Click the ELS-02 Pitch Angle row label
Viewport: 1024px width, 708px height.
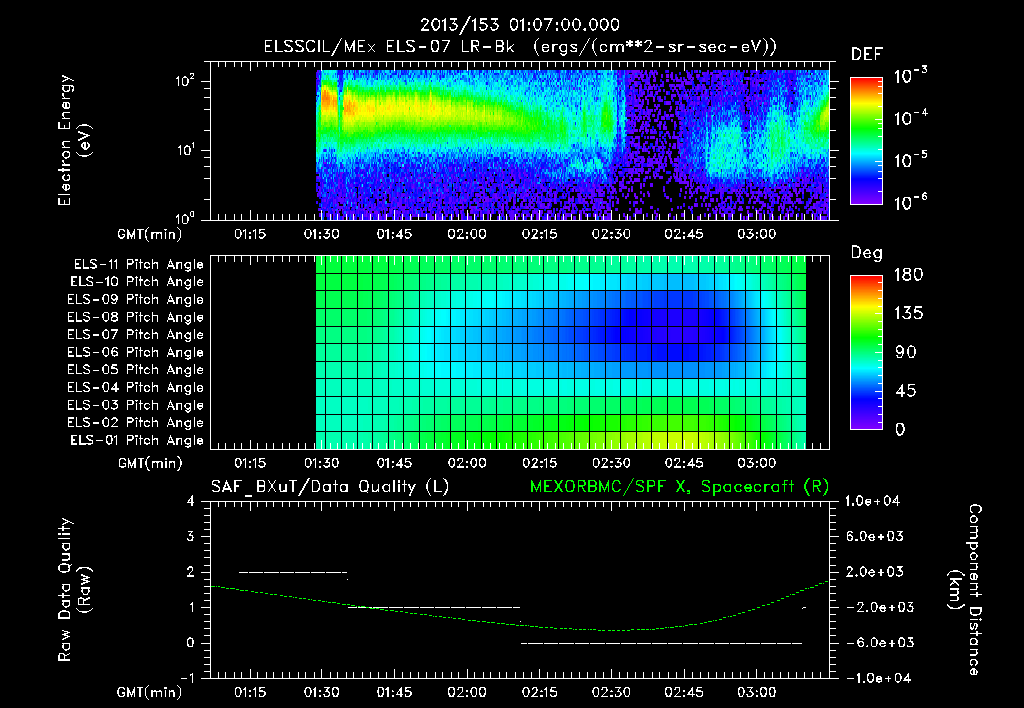[x=135, y=423]
